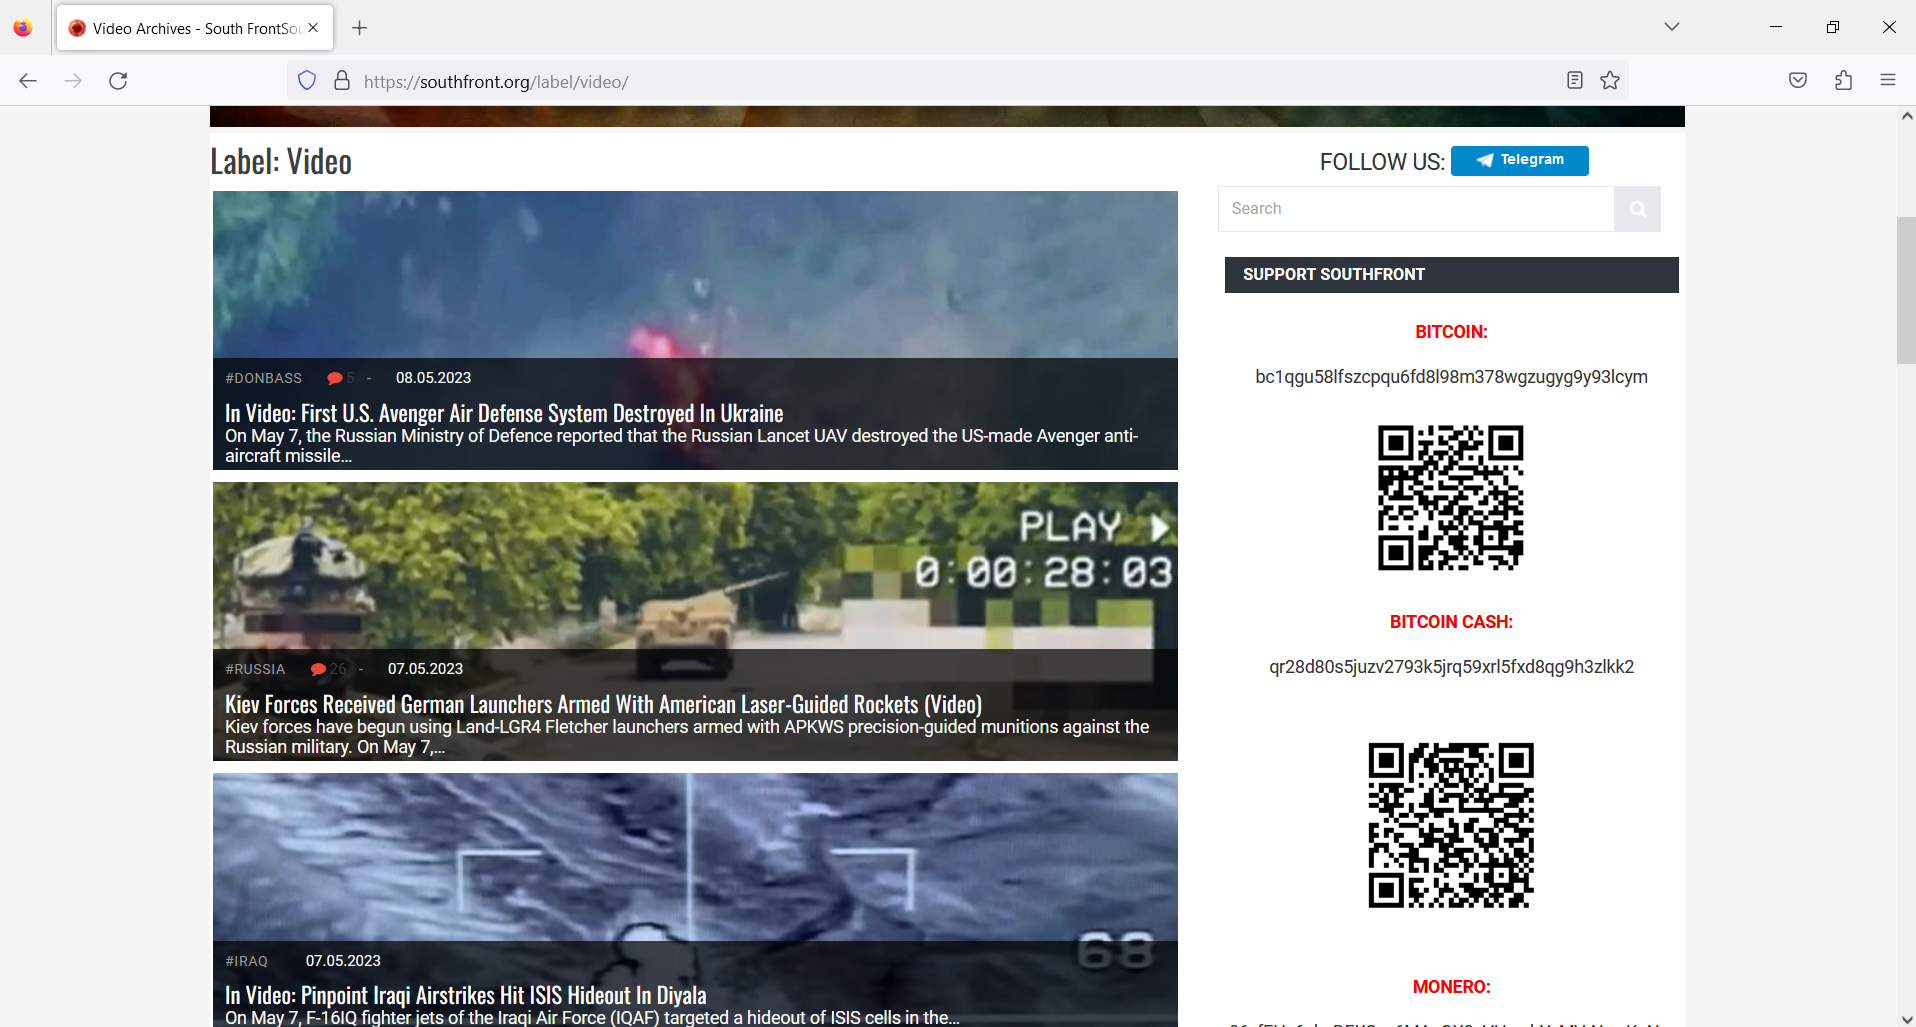Viewport: 1916px width, 1027px height.
Task: Open the tracking protection shield icon
Action: pyautogui.click(x=306, y=80)
